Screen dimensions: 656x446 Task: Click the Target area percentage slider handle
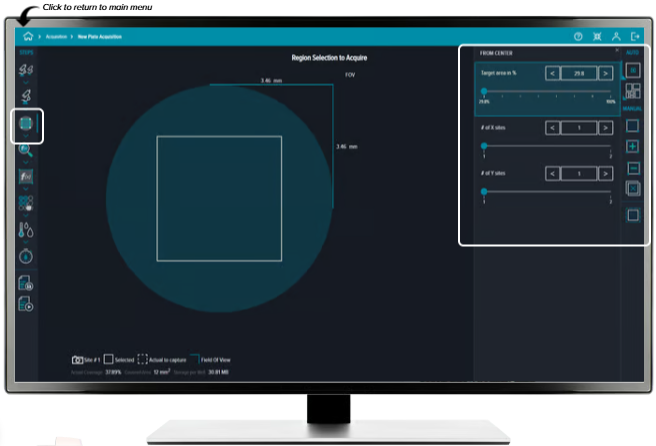tap(484, 91)
